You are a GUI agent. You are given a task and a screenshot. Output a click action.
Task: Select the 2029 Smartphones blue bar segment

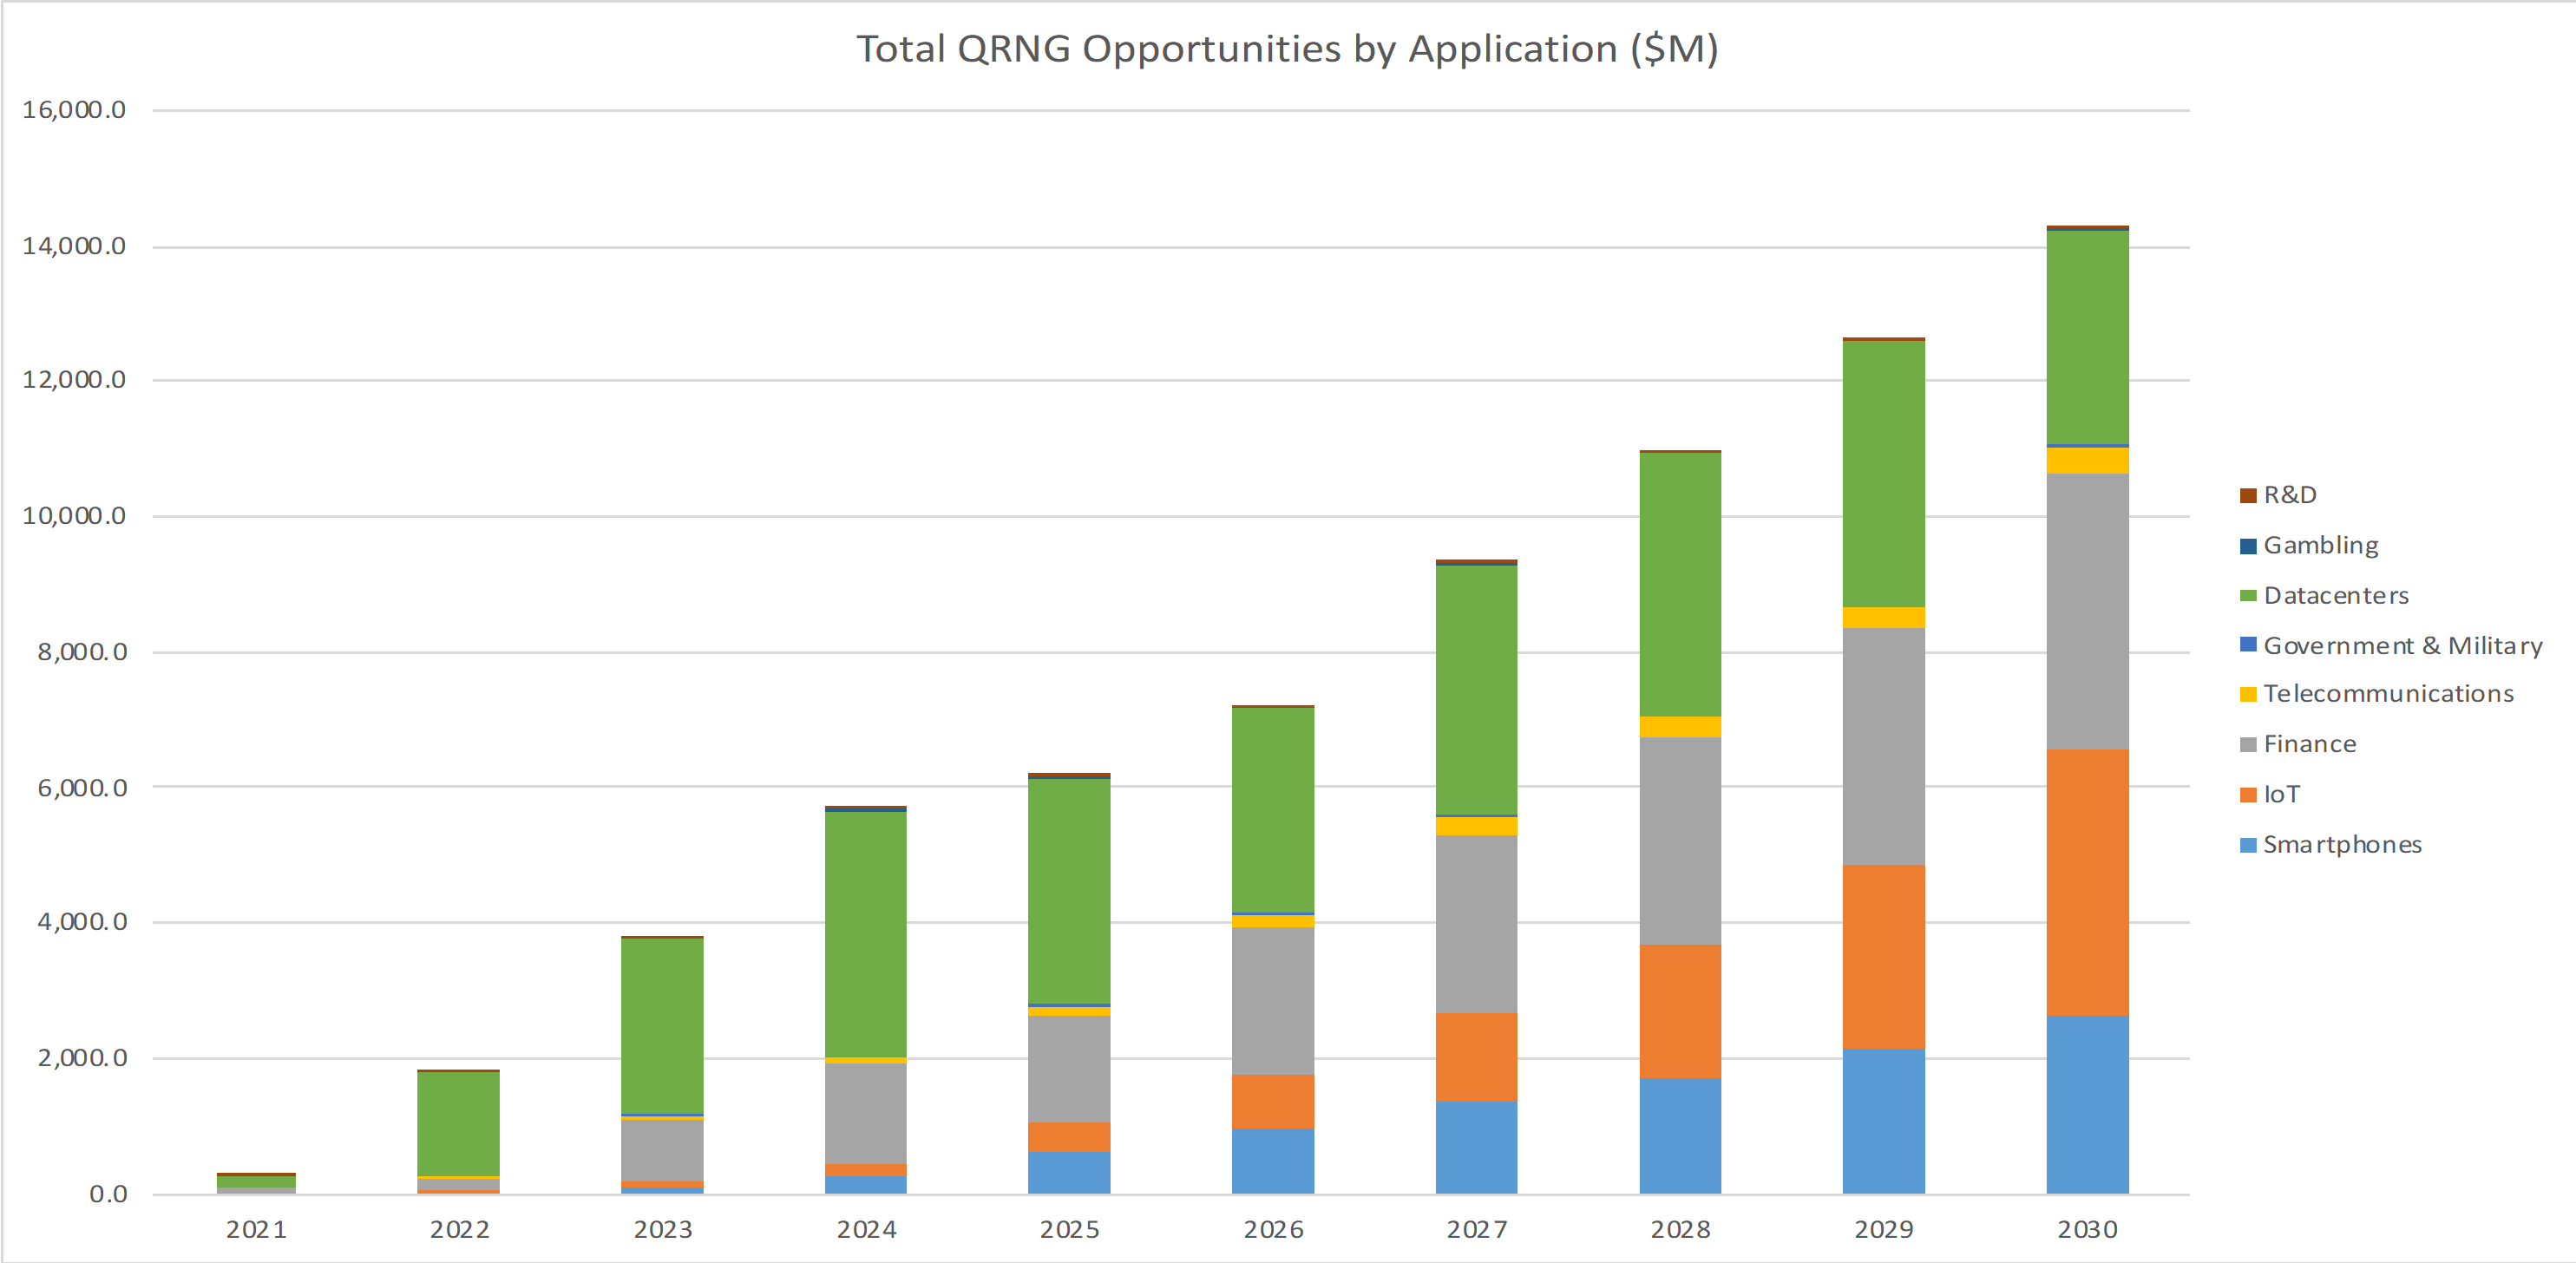tap(1884, 1122)
